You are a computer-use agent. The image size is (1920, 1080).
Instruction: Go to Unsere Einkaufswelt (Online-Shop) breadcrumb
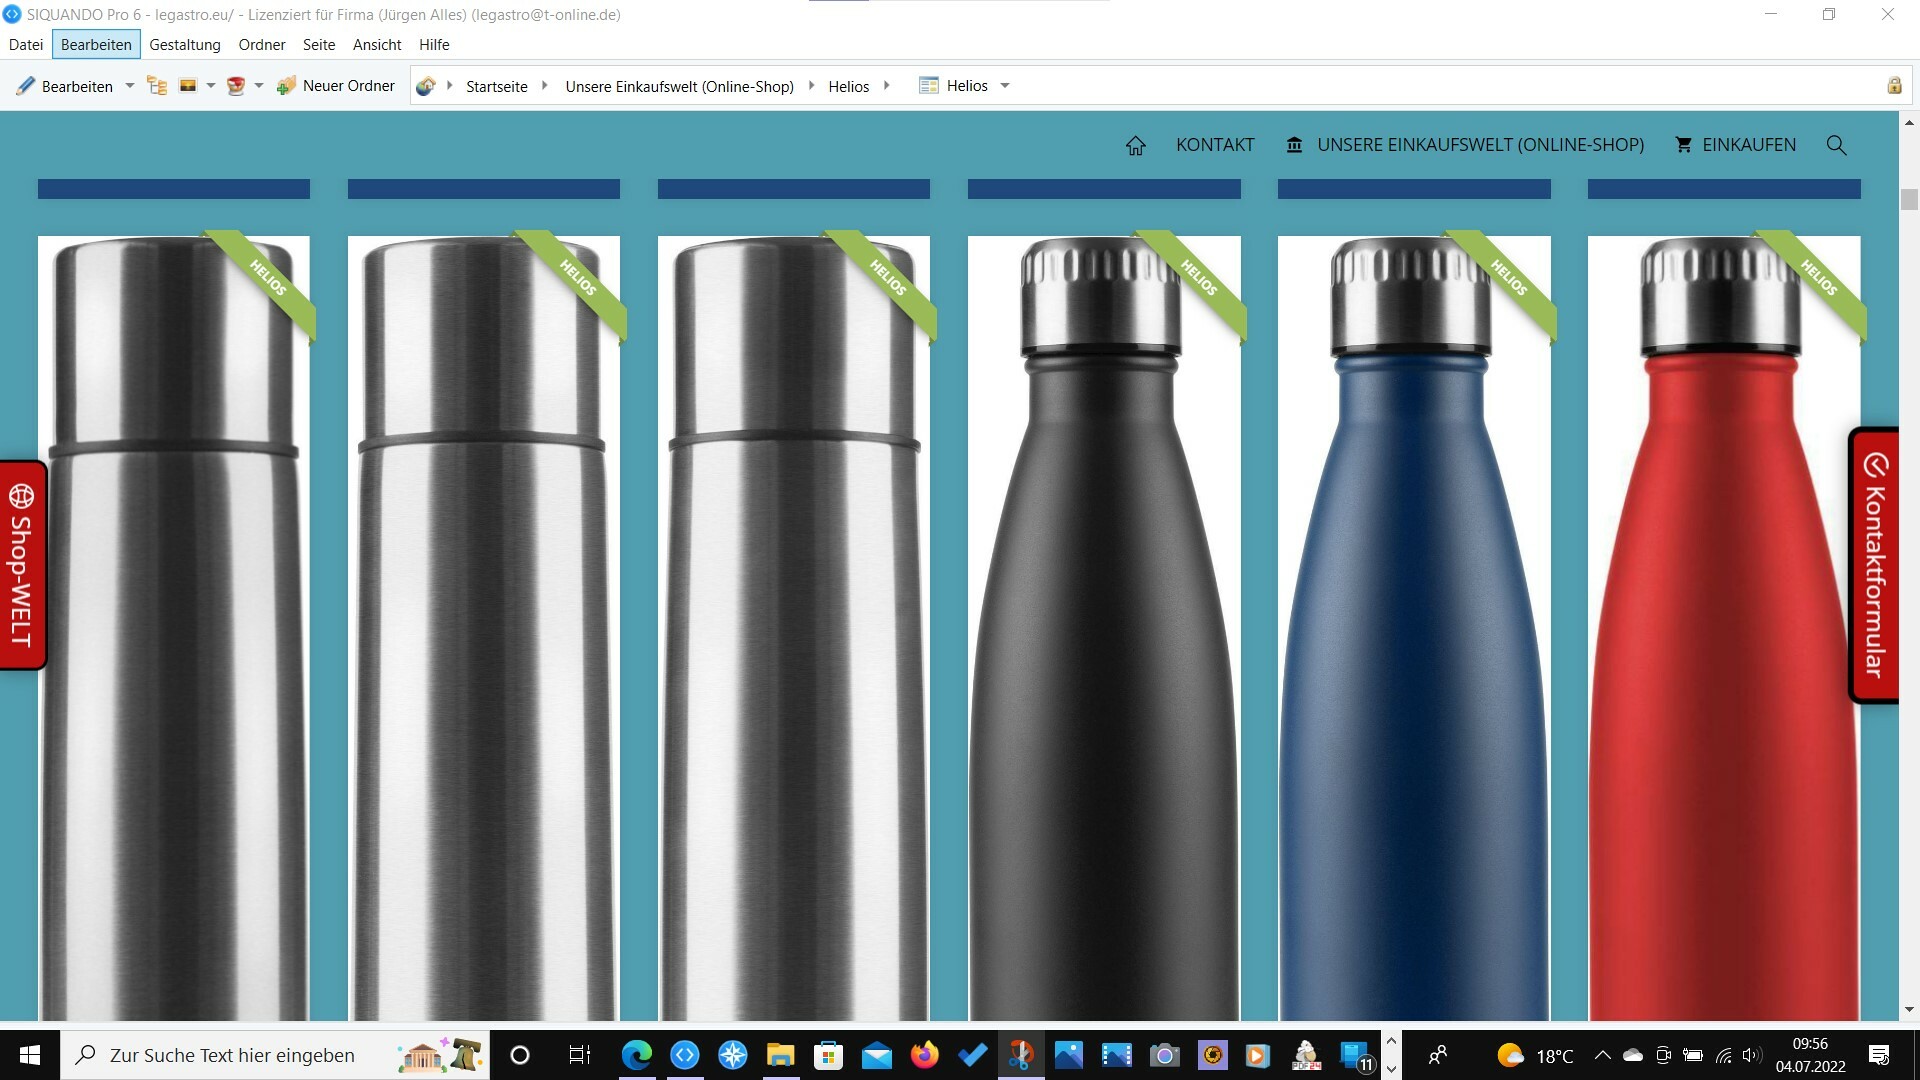click(x=680, y=87)
